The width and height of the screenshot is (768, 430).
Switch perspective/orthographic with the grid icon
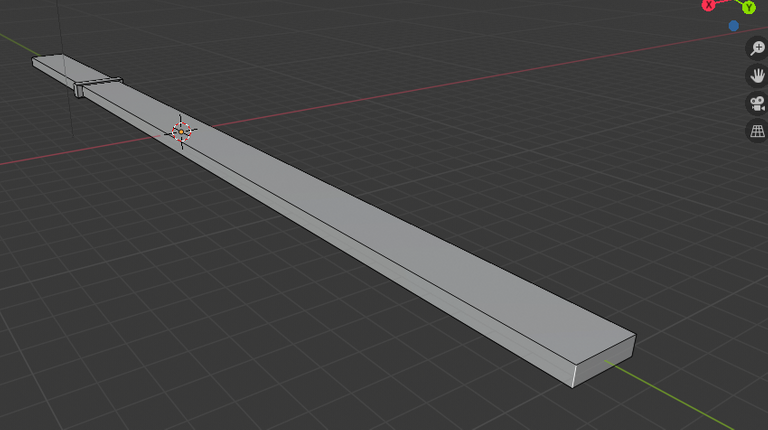coord(757,131)
